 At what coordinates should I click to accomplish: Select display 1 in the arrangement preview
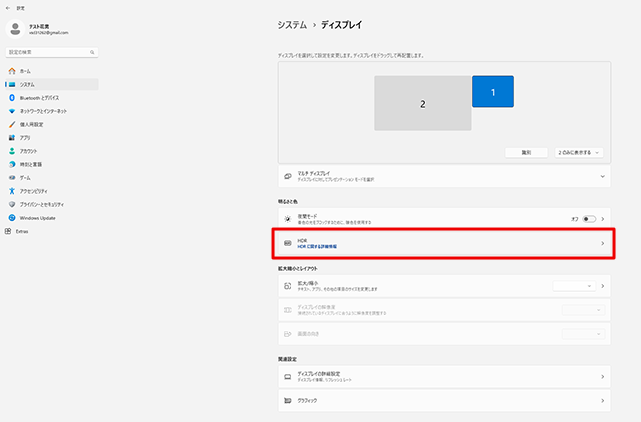click(492, 91)
